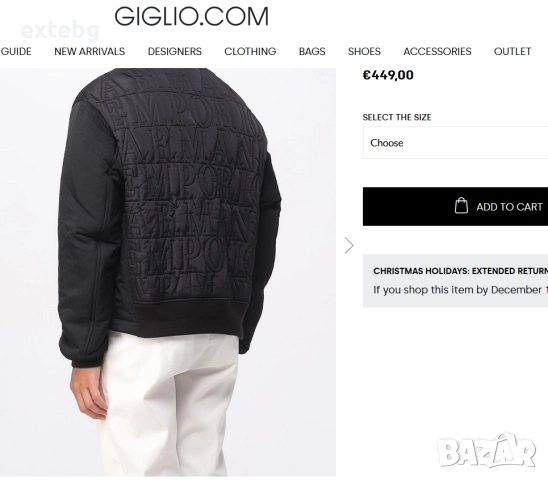Click the extebg watermark text
The image size is (548, 480).
[60, 31]
